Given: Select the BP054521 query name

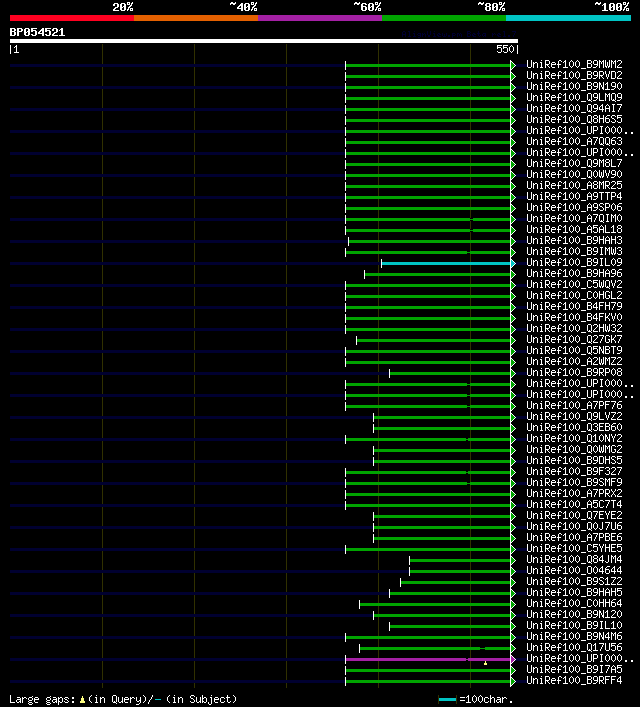Looking at the screenshot, I should pos(37,32).
